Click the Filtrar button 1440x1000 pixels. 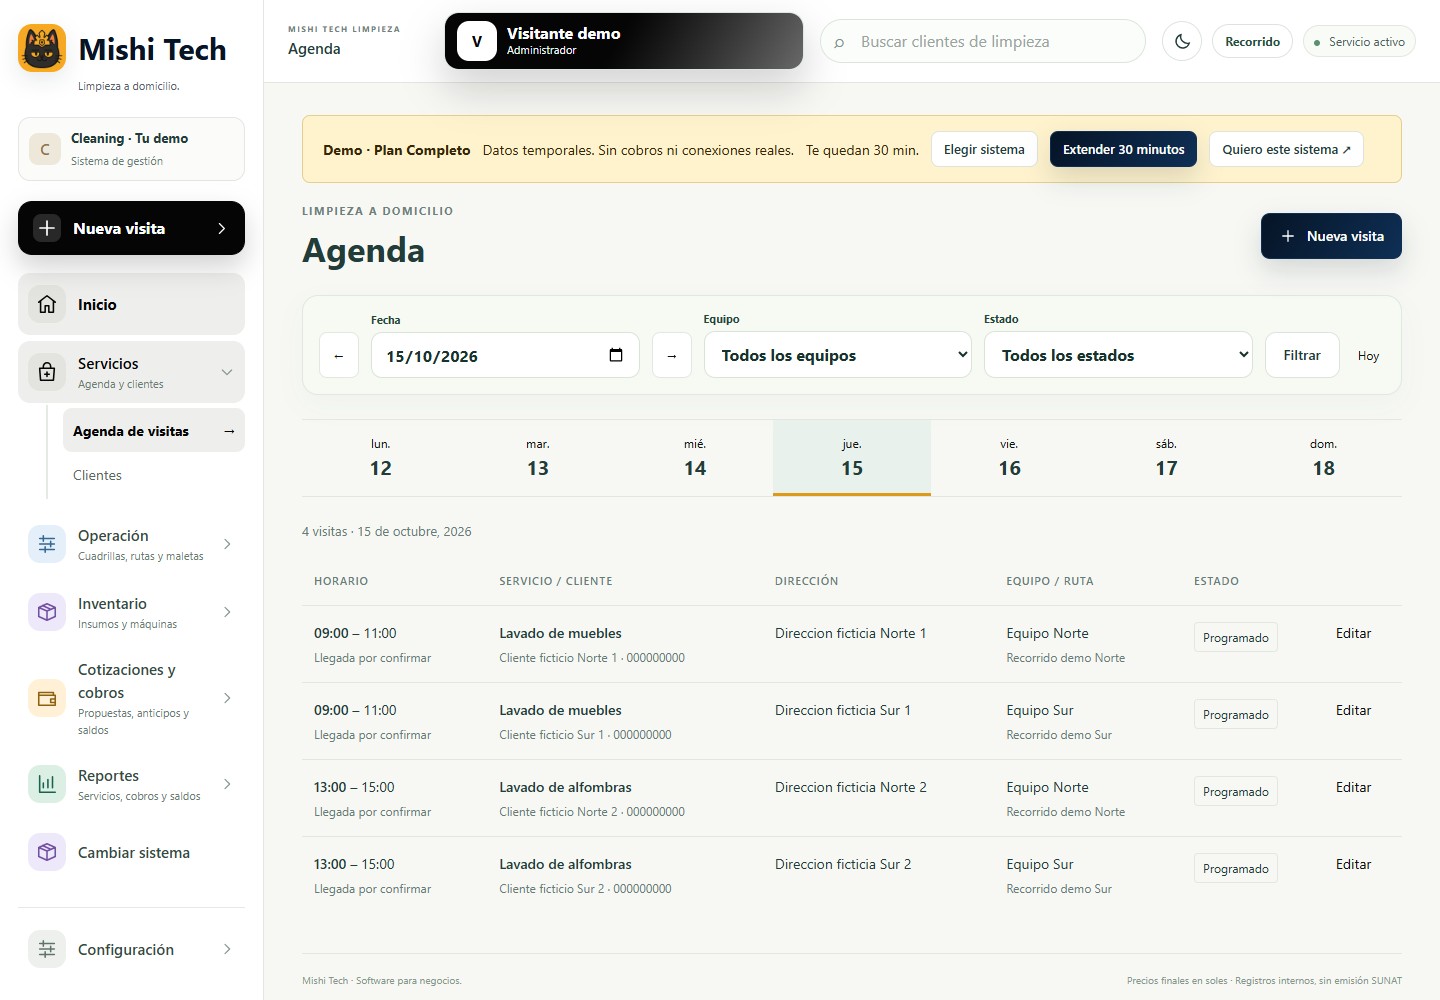click(1302, 355)
